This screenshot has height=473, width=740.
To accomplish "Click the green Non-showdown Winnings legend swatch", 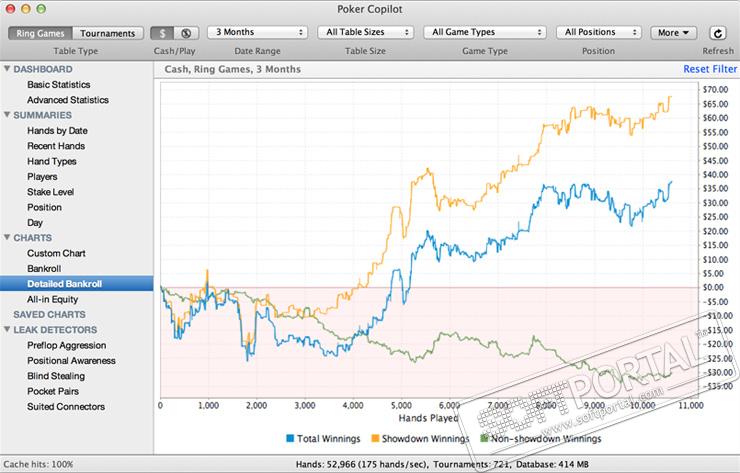I will pos(484,439).
